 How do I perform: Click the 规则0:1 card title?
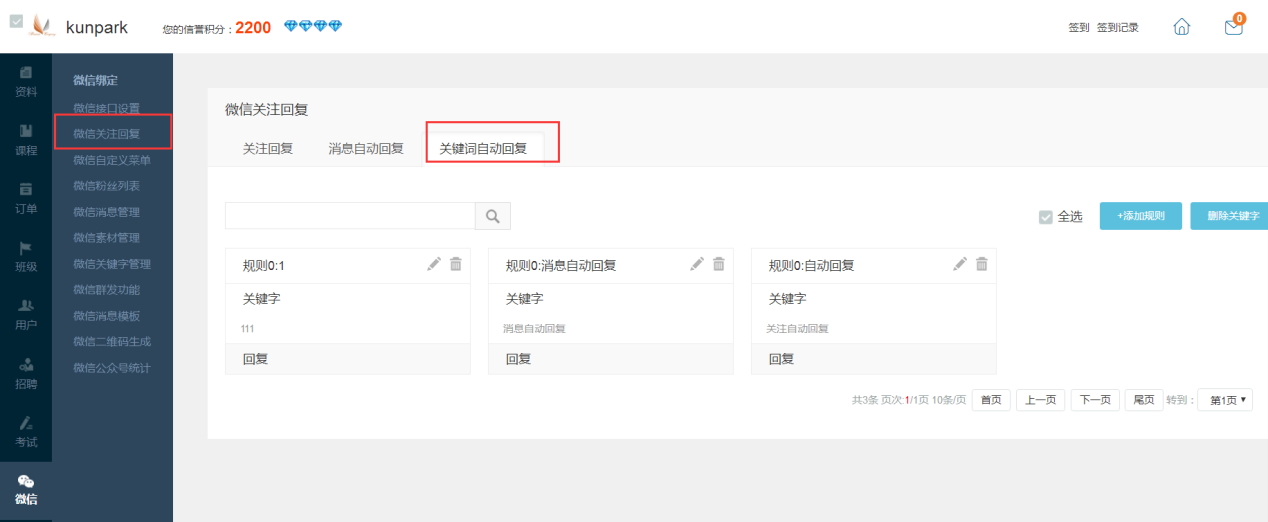264,266
